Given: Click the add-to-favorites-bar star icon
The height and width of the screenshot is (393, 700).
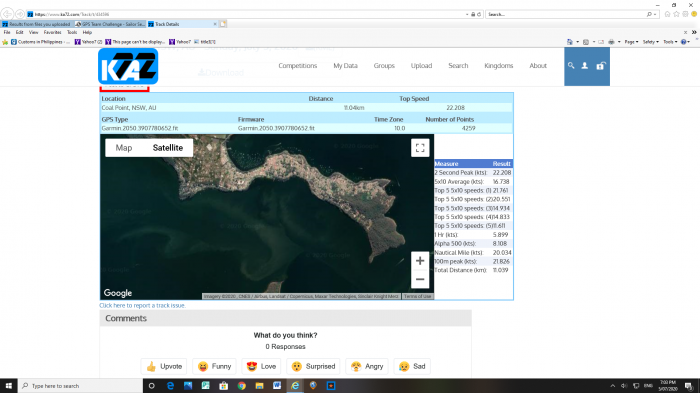Looking at the screenshot, I should (x=5, y=42).
